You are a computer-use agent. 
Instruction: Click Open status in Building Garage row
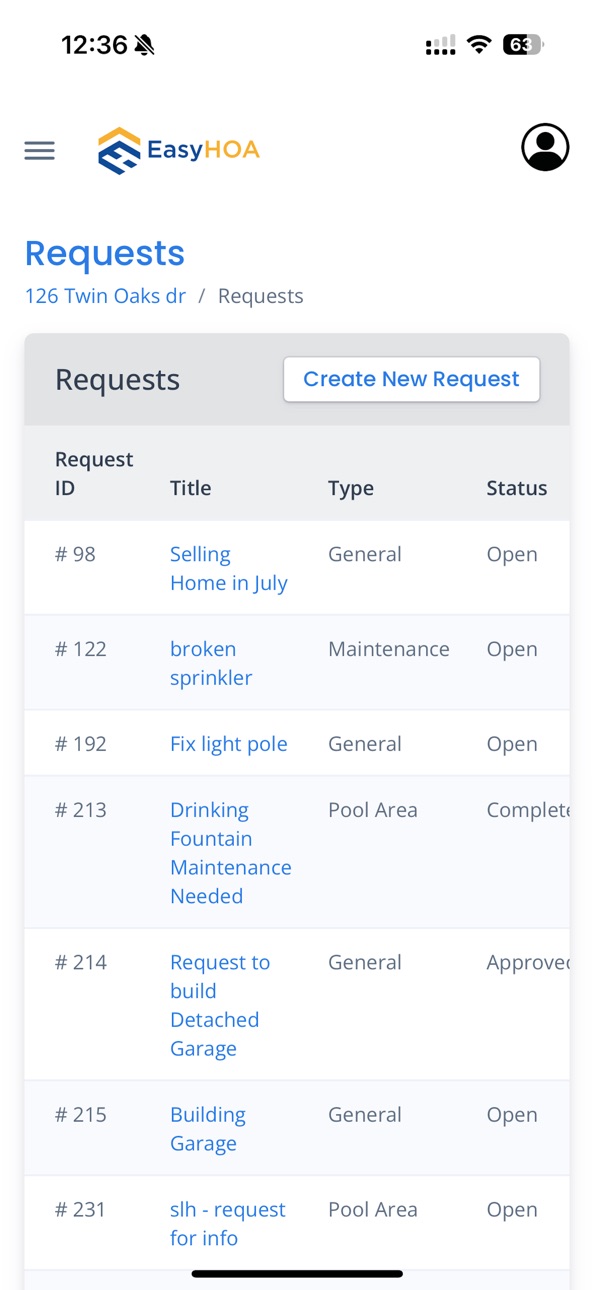512,1114
